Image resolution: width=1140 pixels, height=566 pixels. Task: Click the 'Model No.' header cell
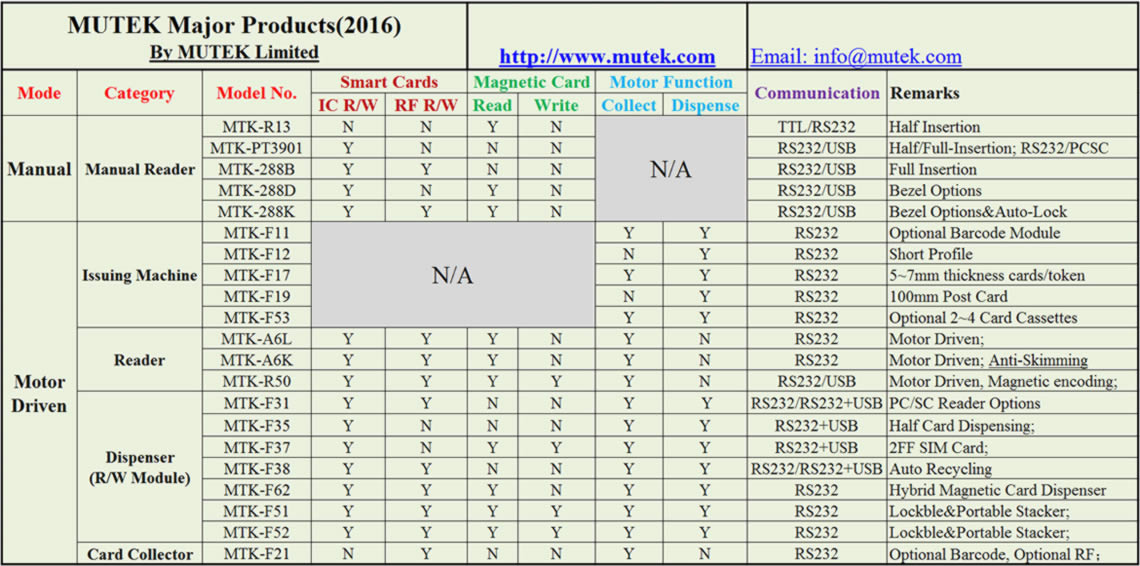click(257, 93)
